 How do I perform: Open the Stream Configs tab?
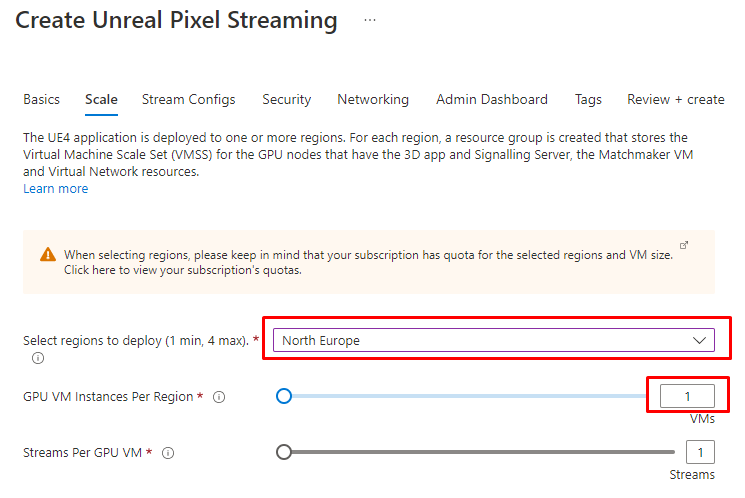click(x=189, y=99)
